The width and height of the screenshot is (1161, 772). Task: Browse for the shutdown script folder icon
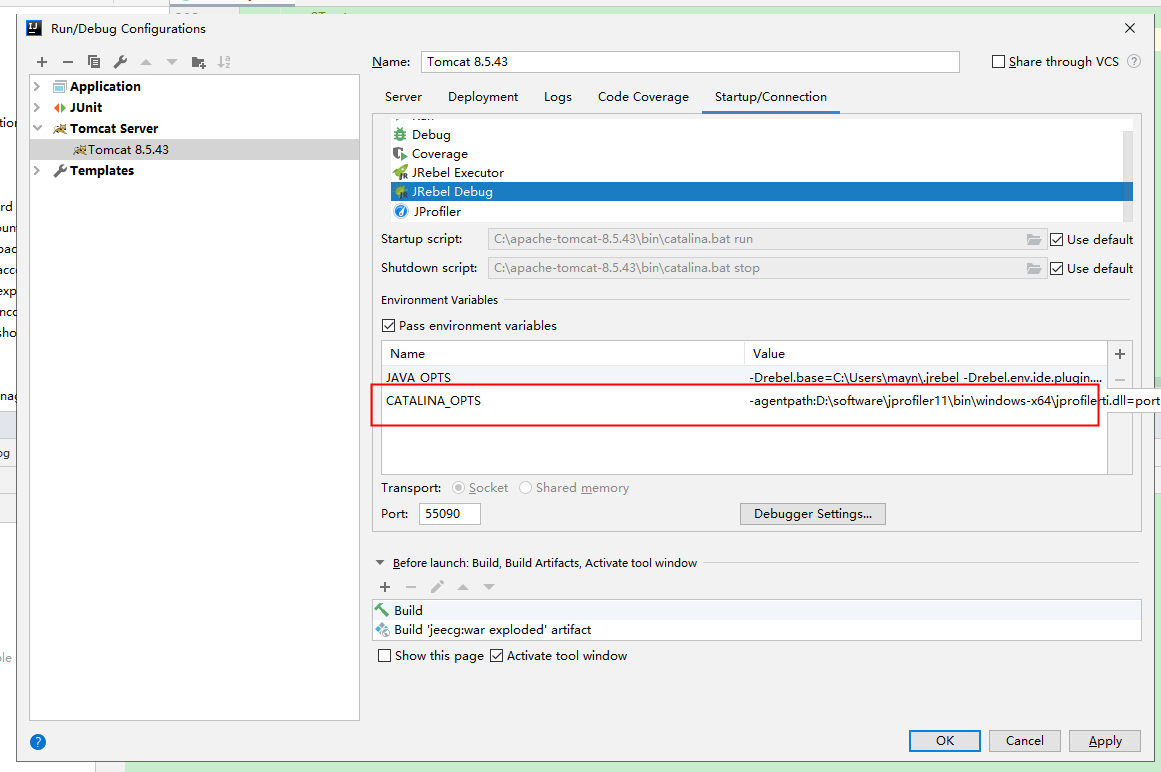pyautogui.click(x=1034, y=268)
